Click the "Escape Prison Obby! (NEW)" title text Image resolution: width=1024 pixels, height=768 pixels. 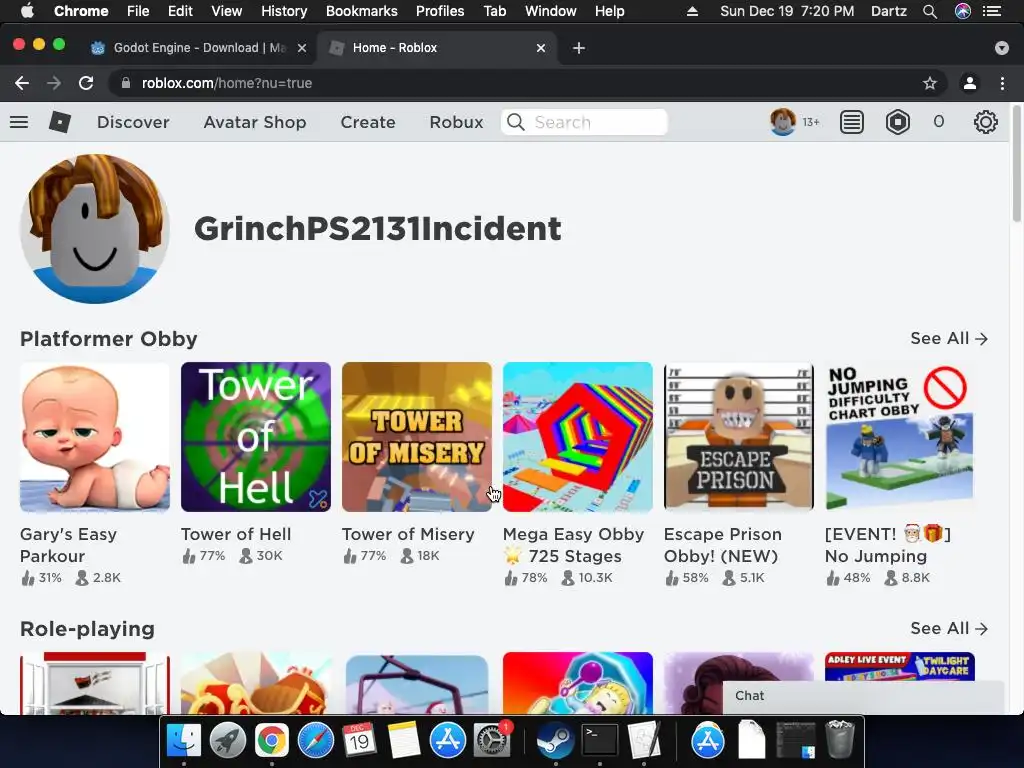pyautogui.click(x=722, y=545)
